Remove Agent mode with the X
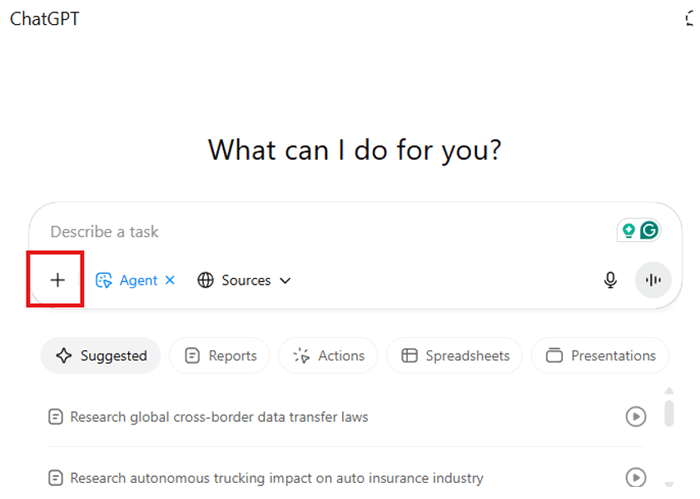This screenshot has width=700, height=499. click(x=170, y=280)
